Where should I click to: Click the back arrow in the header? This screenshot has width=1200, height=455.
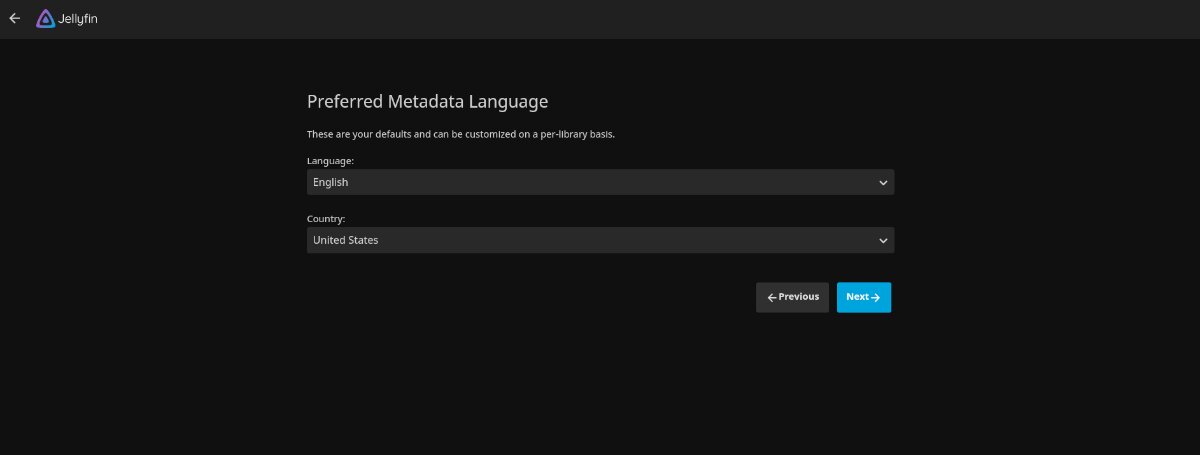(14, 18)
